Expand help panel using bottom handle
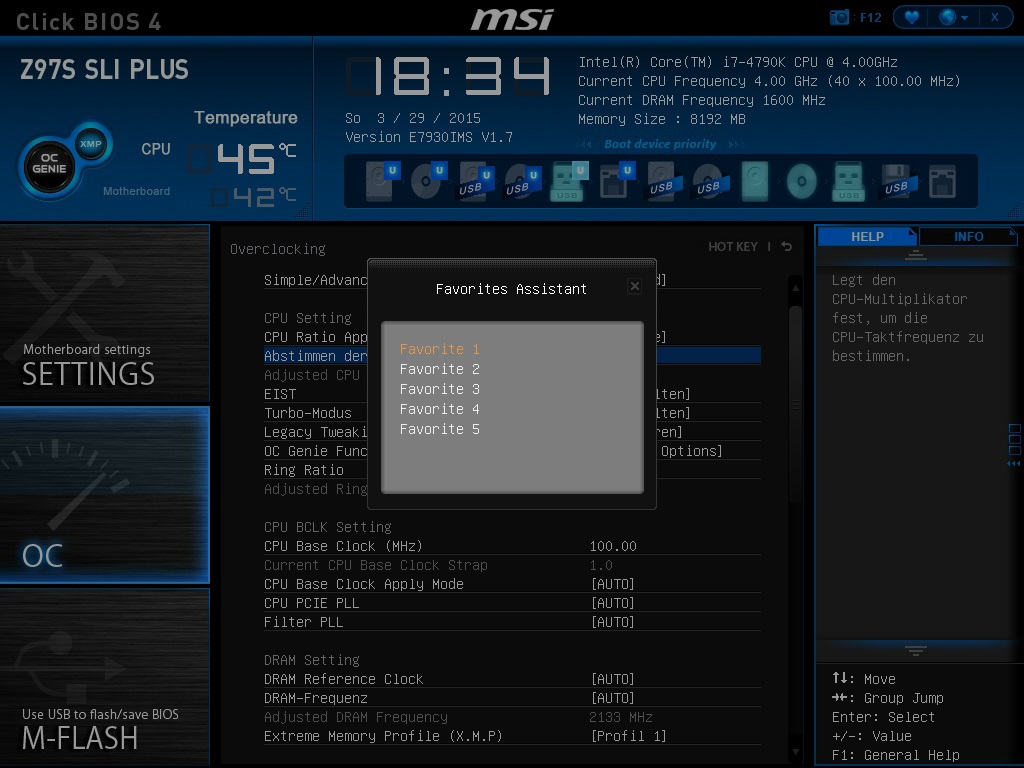 point(916,650)
